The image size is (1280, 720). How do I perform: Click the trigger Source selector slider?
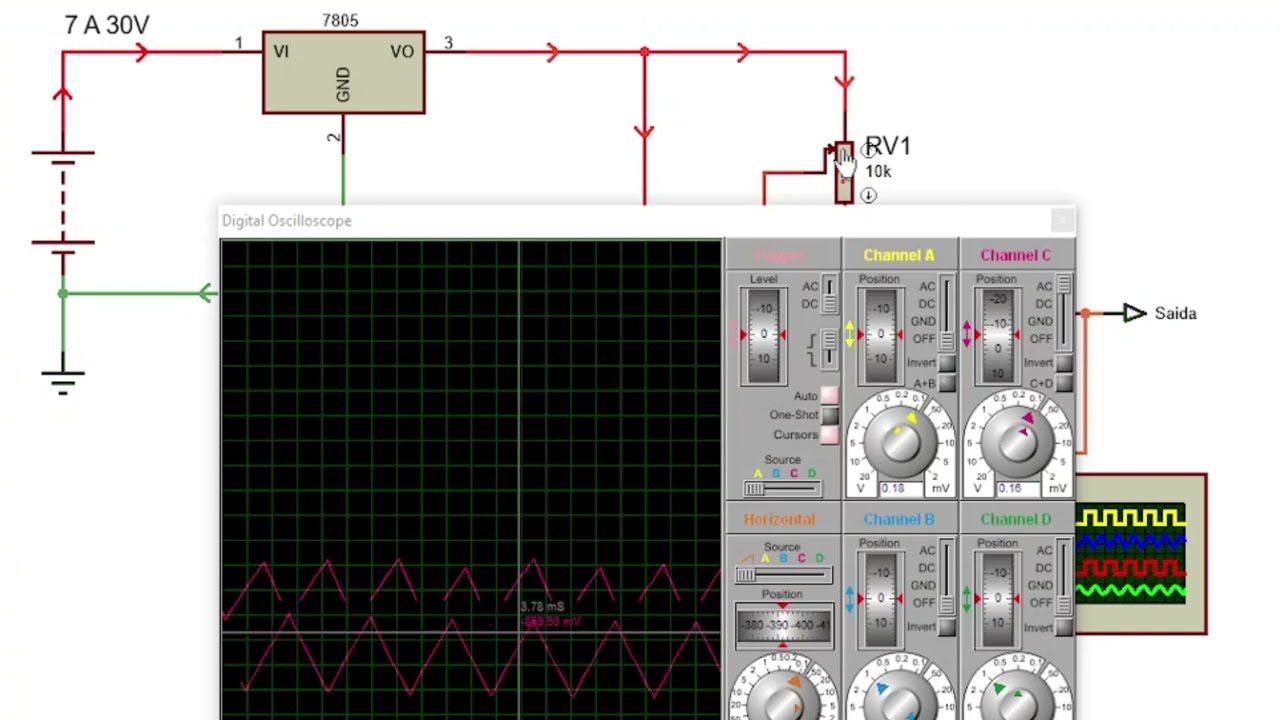[782, 488]
